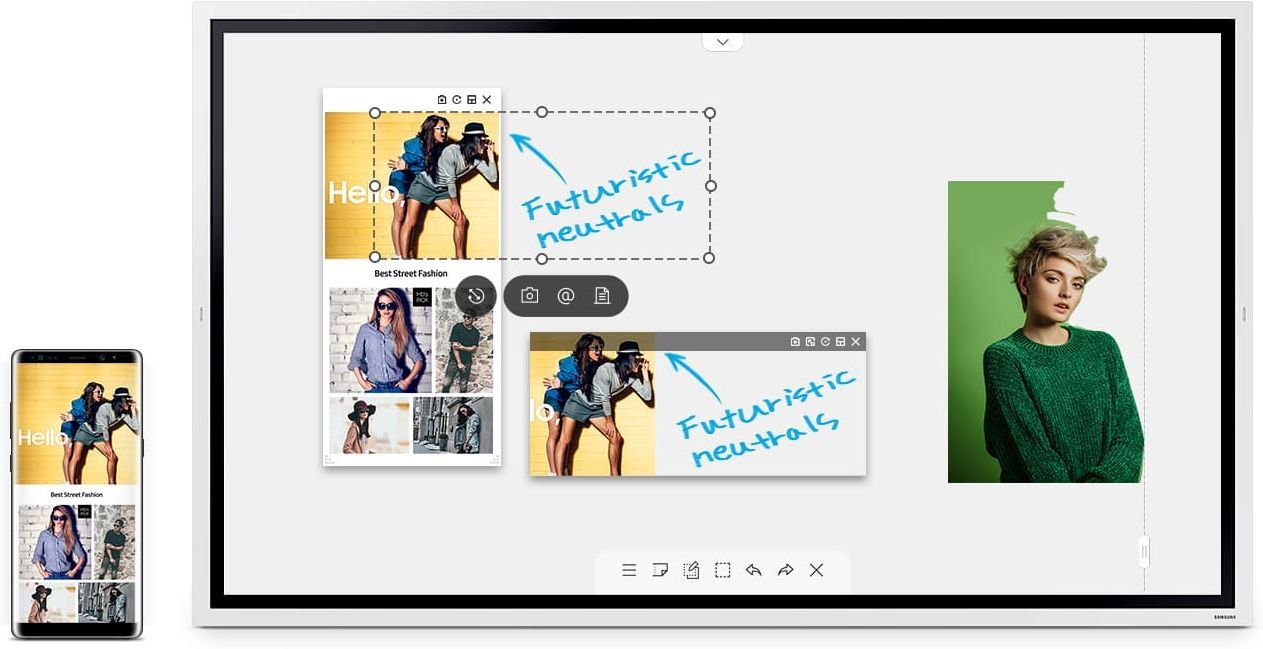Change layout of the mirrored phone window
The width and height of the screenshot is (1263, 649).
tap(472, 100)
